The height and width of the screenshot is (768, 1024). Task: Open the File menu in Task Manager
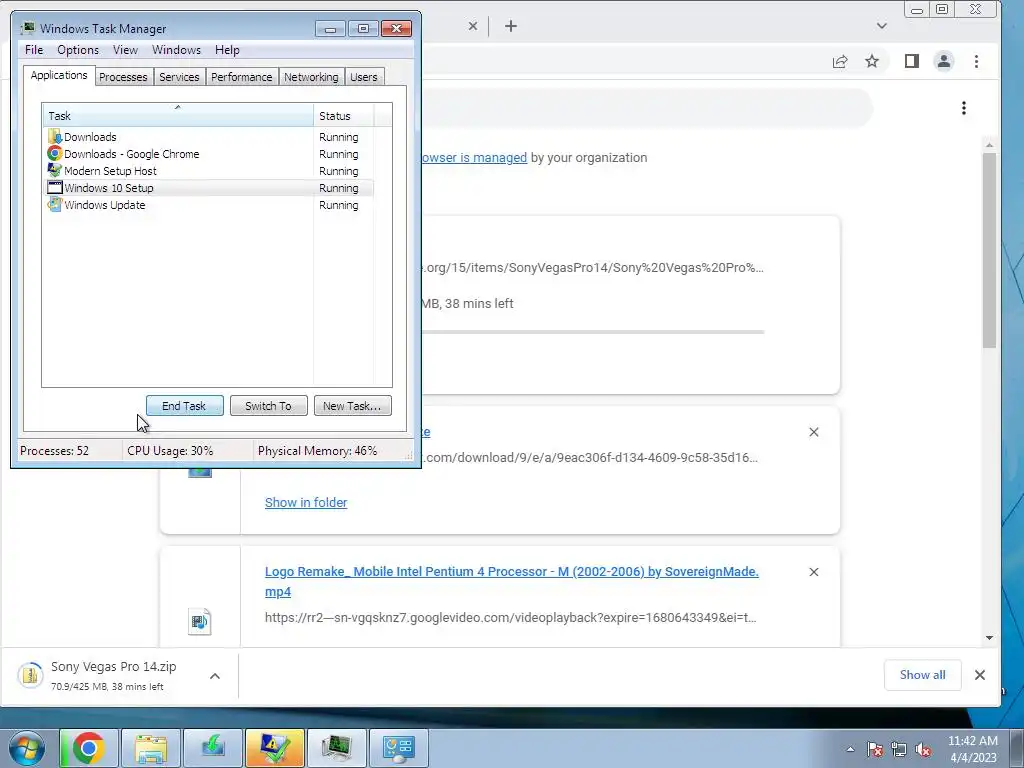click(34, 50)
